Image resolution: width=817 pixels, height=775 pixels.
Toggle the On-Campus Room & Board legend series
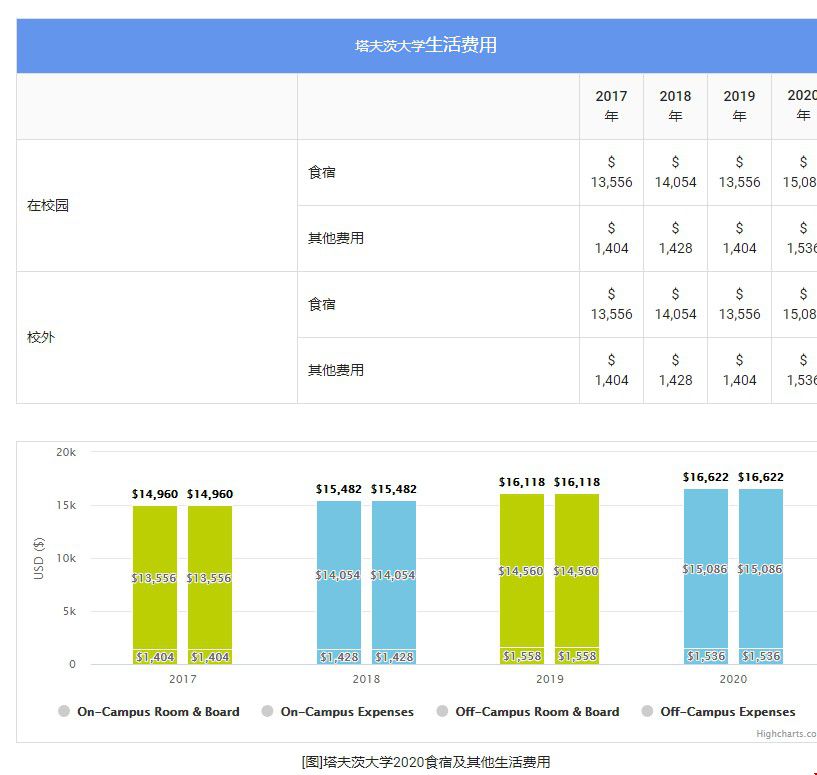coord(149,711)
